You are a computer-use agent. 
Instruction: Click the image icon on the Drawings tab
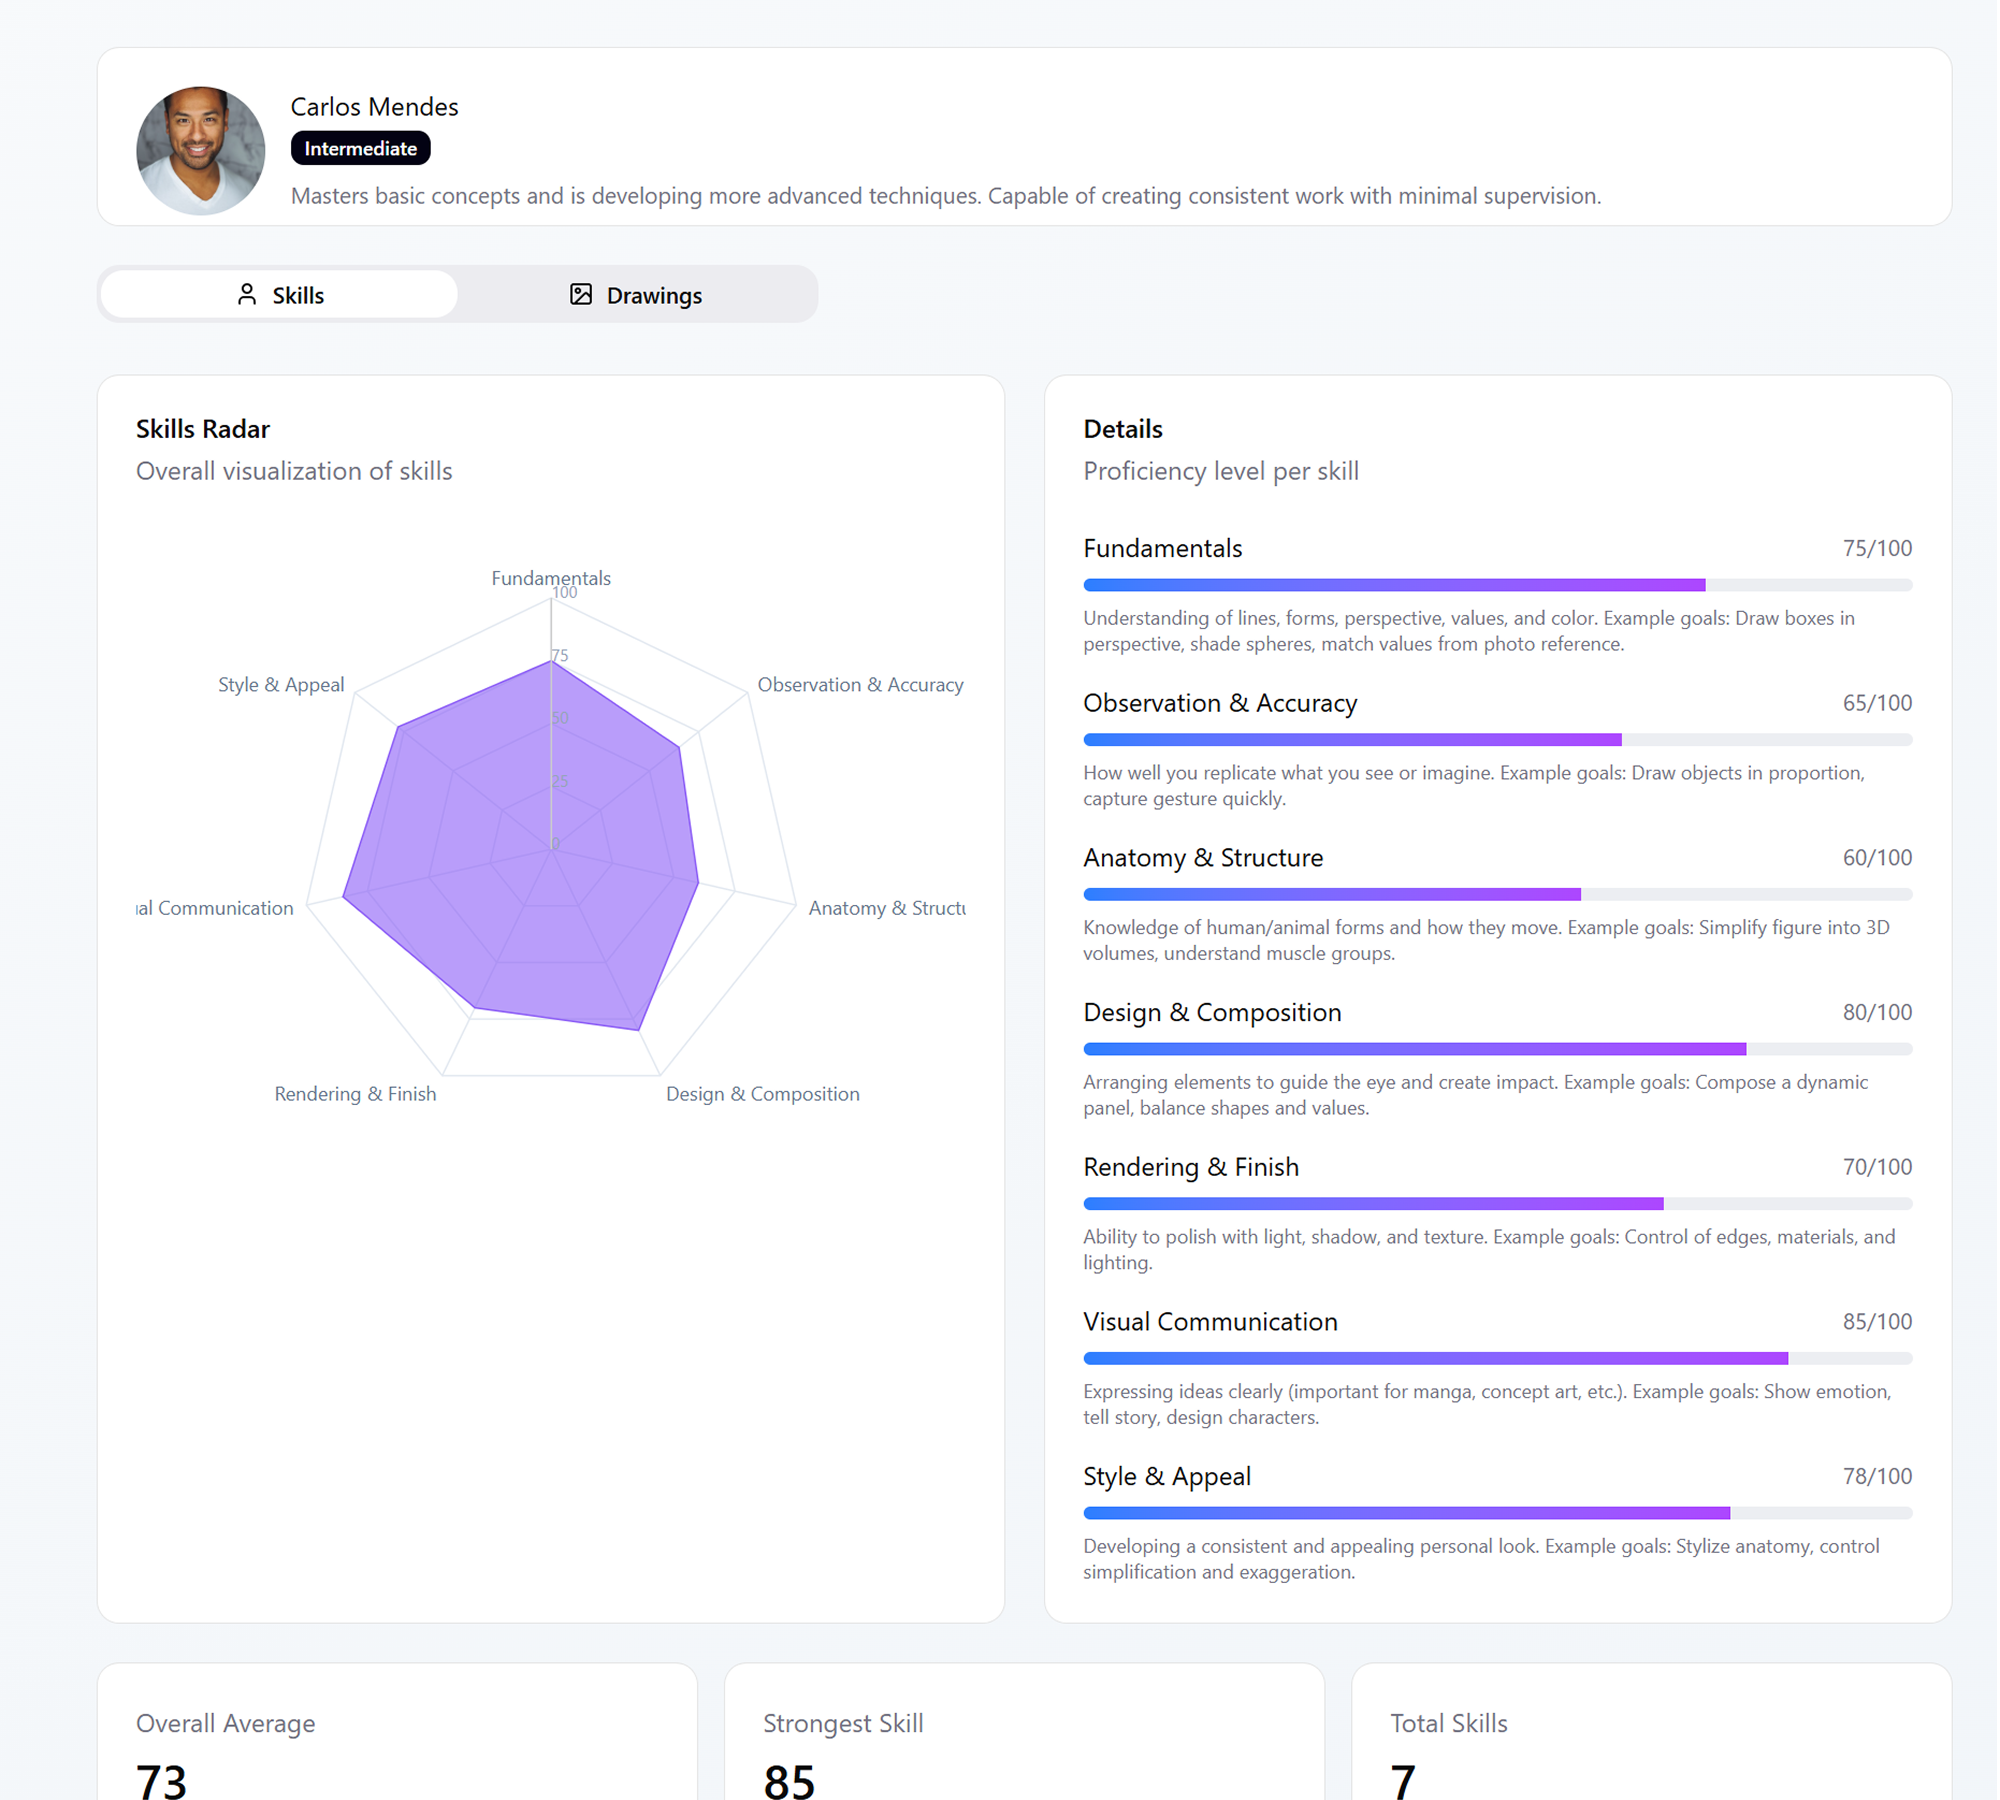581,294
